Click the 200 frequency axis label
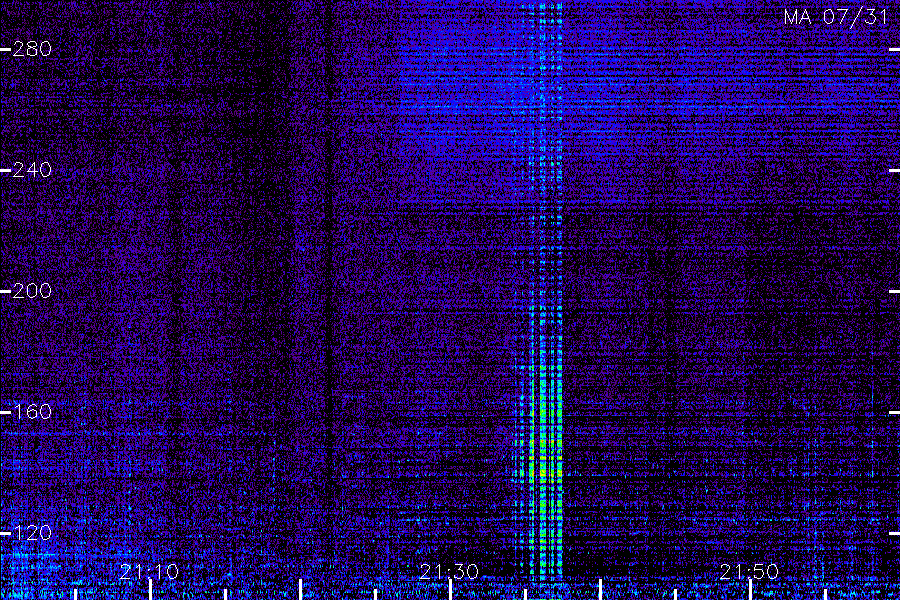 point(32,291)
